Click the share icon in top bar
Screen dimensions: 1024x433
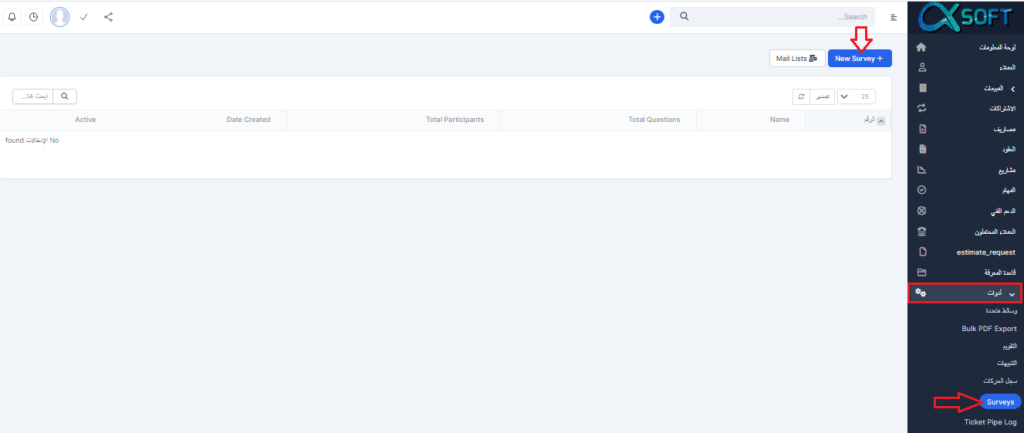coord(108,17)
